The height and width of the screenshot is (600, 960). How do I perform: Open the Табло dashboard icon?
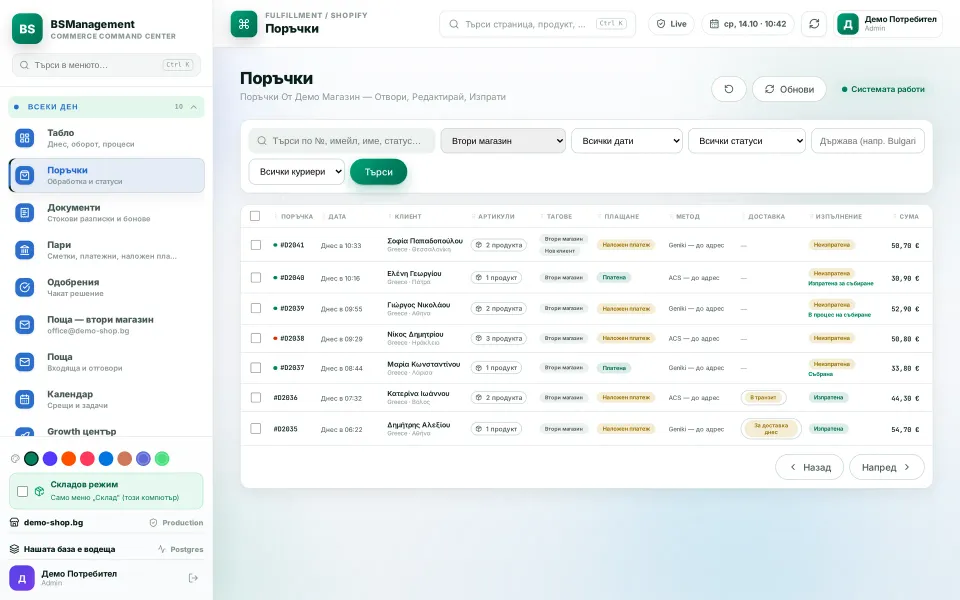(24, 138)
